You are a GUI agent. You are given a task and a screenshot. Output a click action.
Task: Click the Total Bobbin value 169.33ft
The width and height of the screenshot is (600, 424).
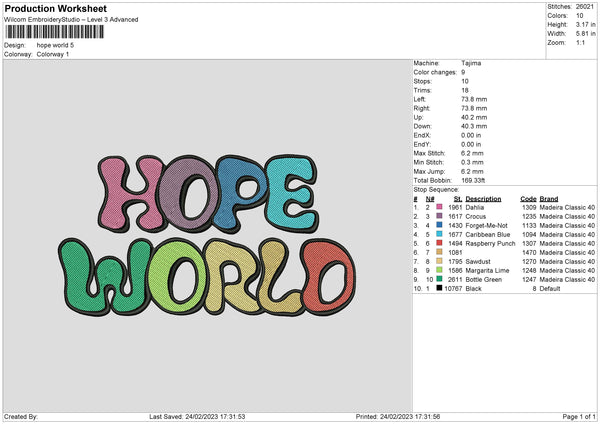tap(473, 180)
